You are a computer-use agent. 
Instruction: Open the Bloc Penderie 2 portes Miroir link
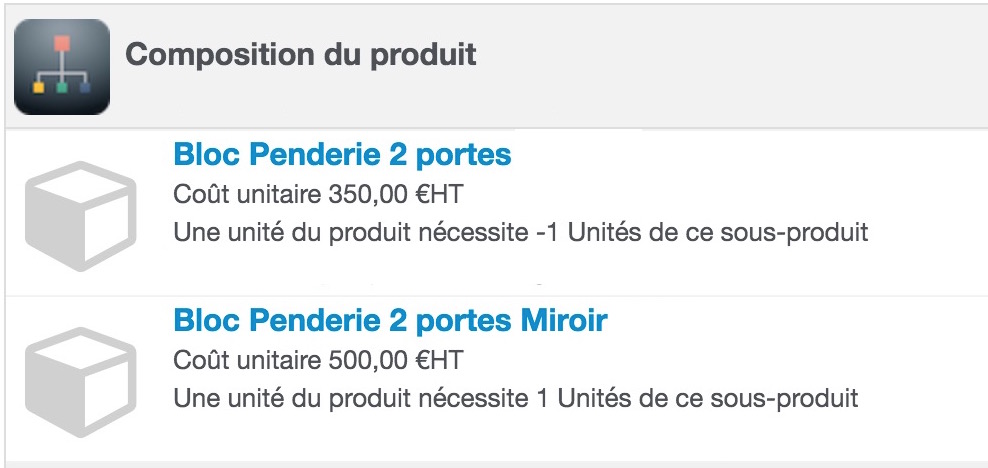pos(390,320)
